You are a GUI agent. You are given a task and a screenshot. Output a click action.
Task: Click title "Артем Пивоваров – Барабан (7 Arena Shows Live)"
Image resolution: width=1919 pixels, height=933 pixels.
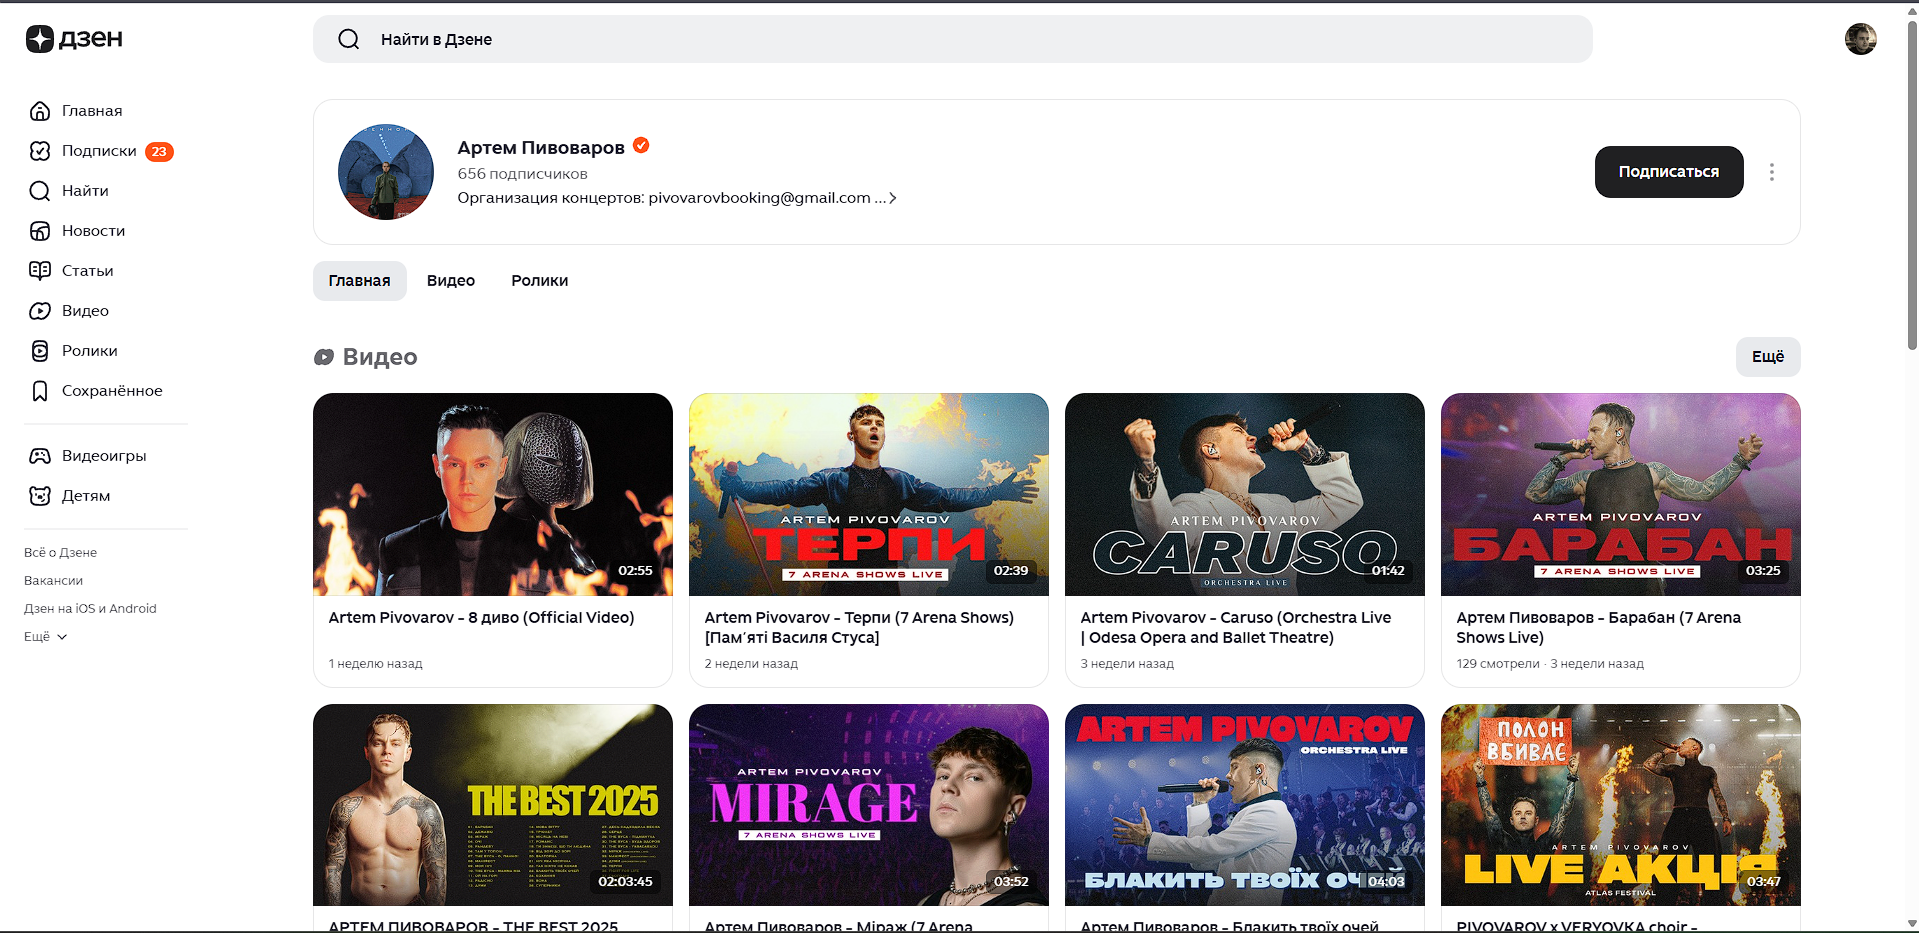pos(1599,628)
